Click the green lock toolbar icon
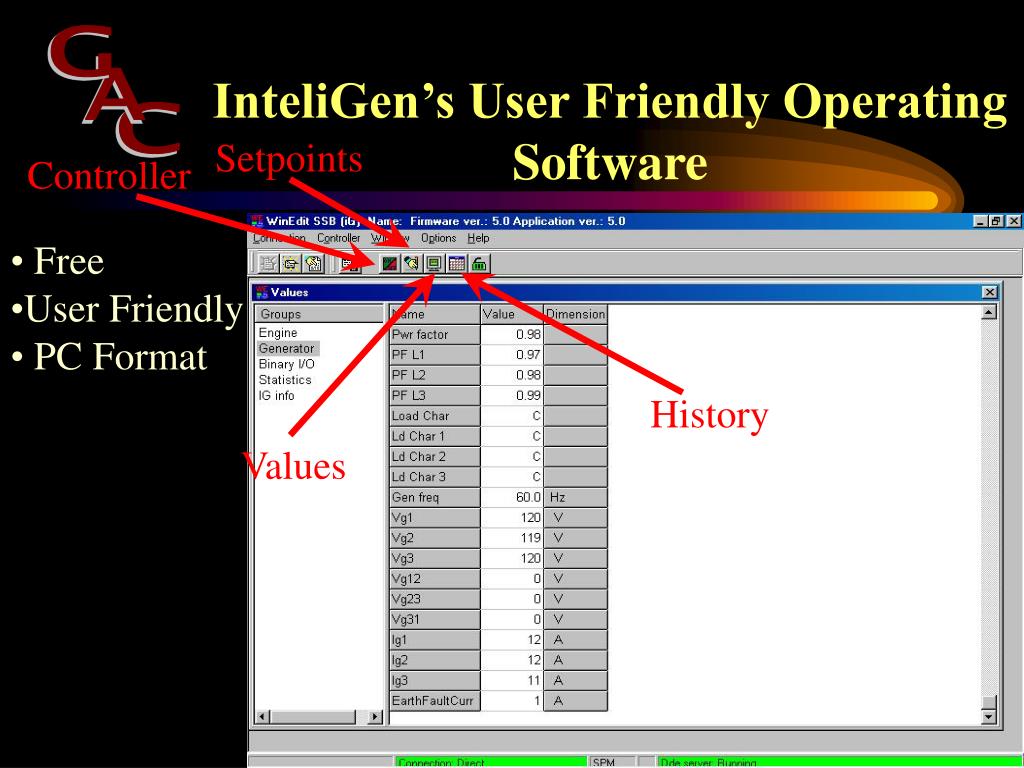 pyautogui.click(x=479, y=264)
